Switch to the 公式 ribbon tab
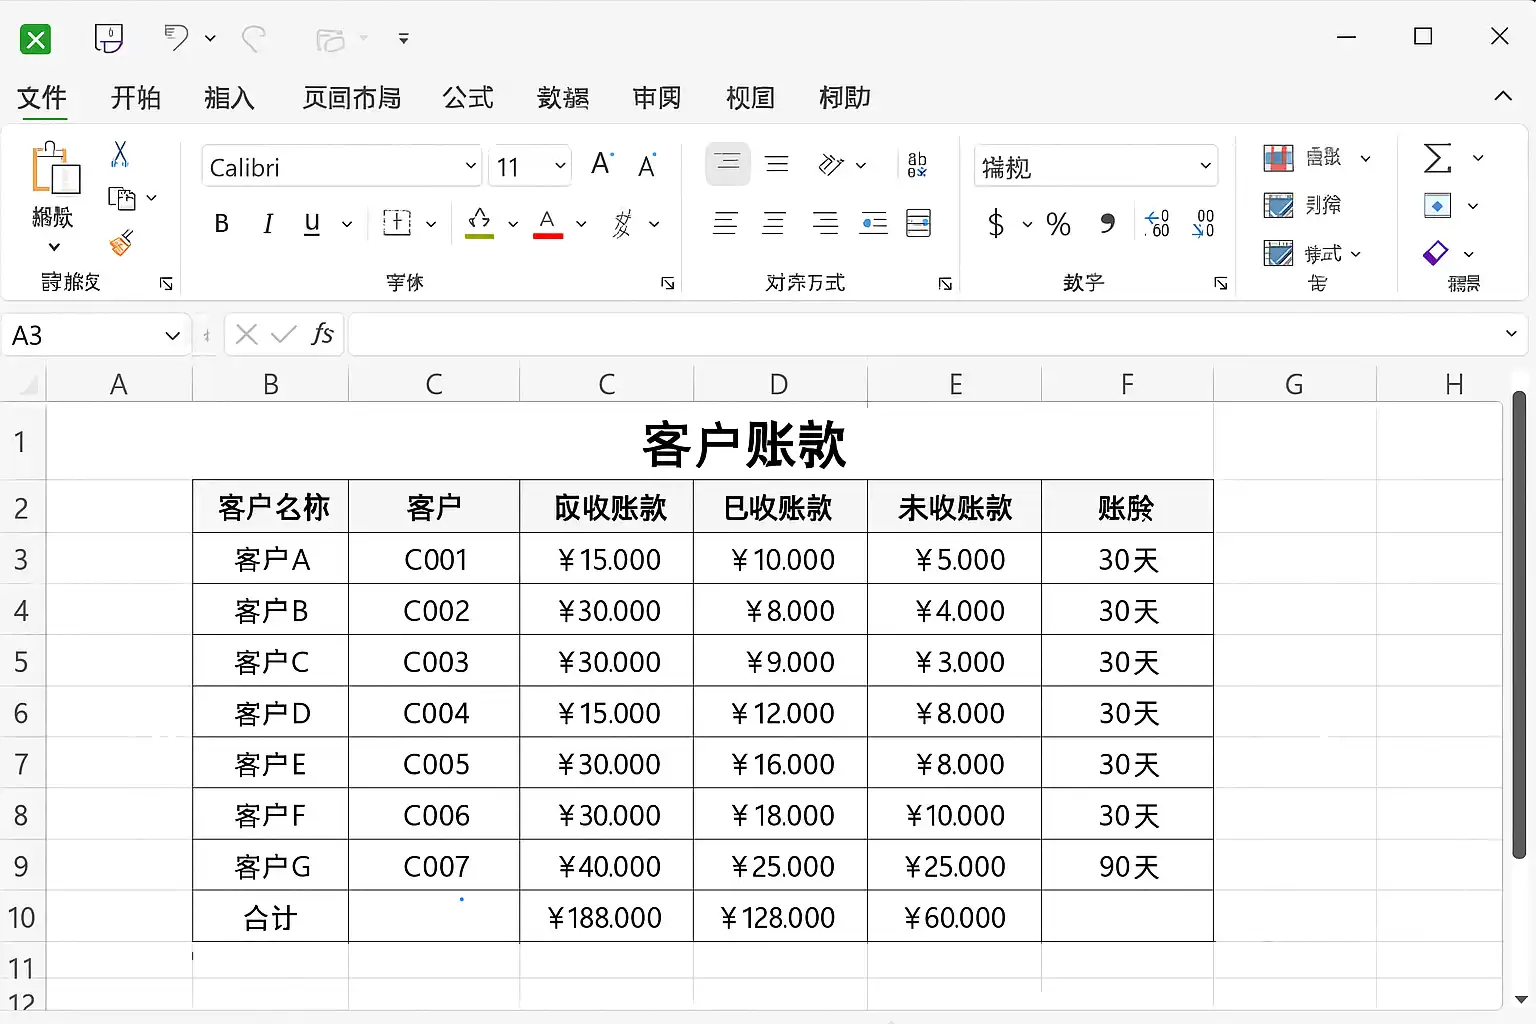 pos(468,98)
